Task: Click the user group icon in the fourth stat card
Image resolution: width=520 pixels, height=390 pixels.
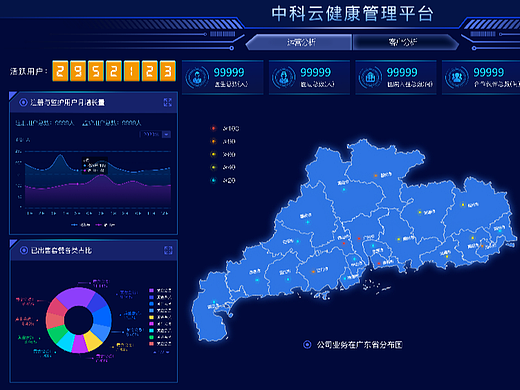Action: (456, 77)
